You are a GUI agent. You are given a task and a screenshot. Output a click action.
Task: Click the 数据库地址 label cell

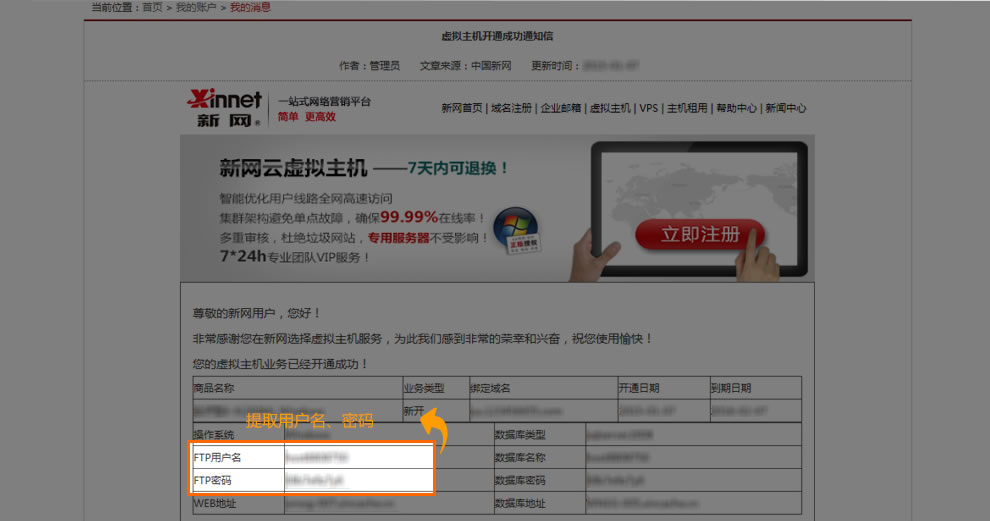539,503
